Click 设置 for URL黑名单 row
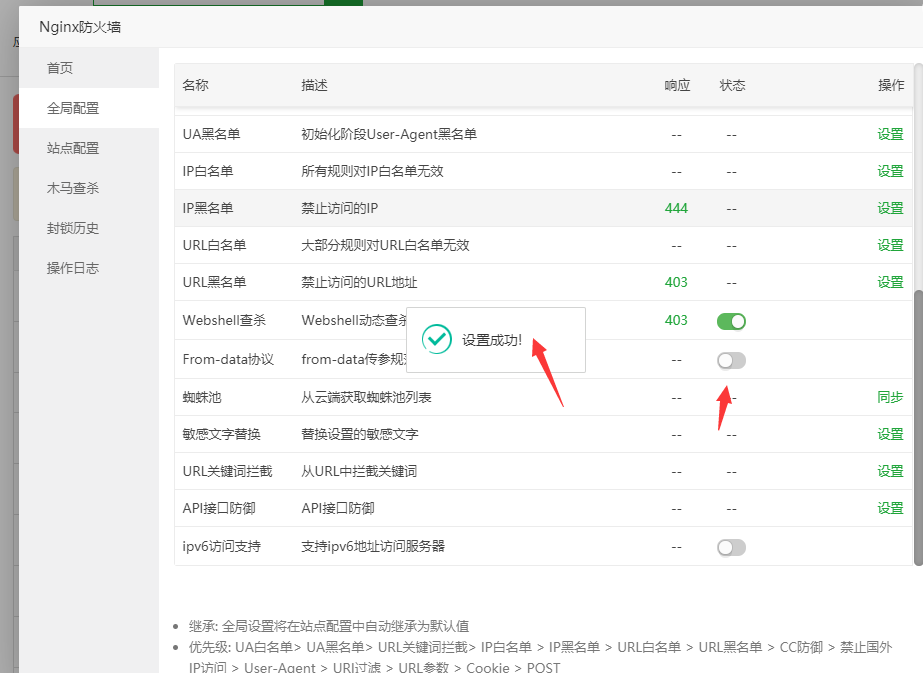 tap(890, 283)
